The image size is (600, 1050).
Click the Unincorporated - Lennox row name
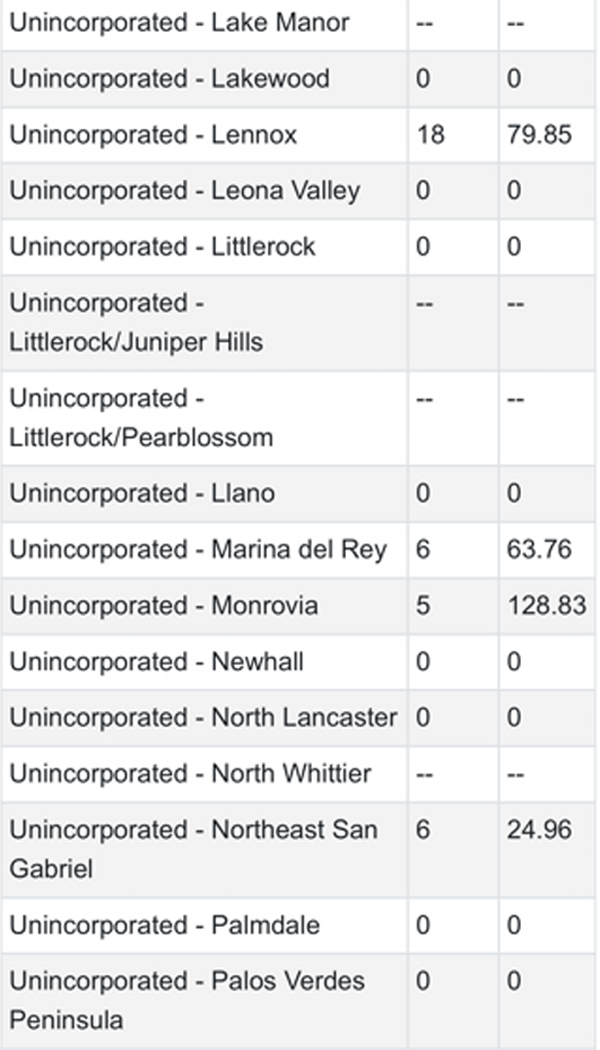coord(153,134)
